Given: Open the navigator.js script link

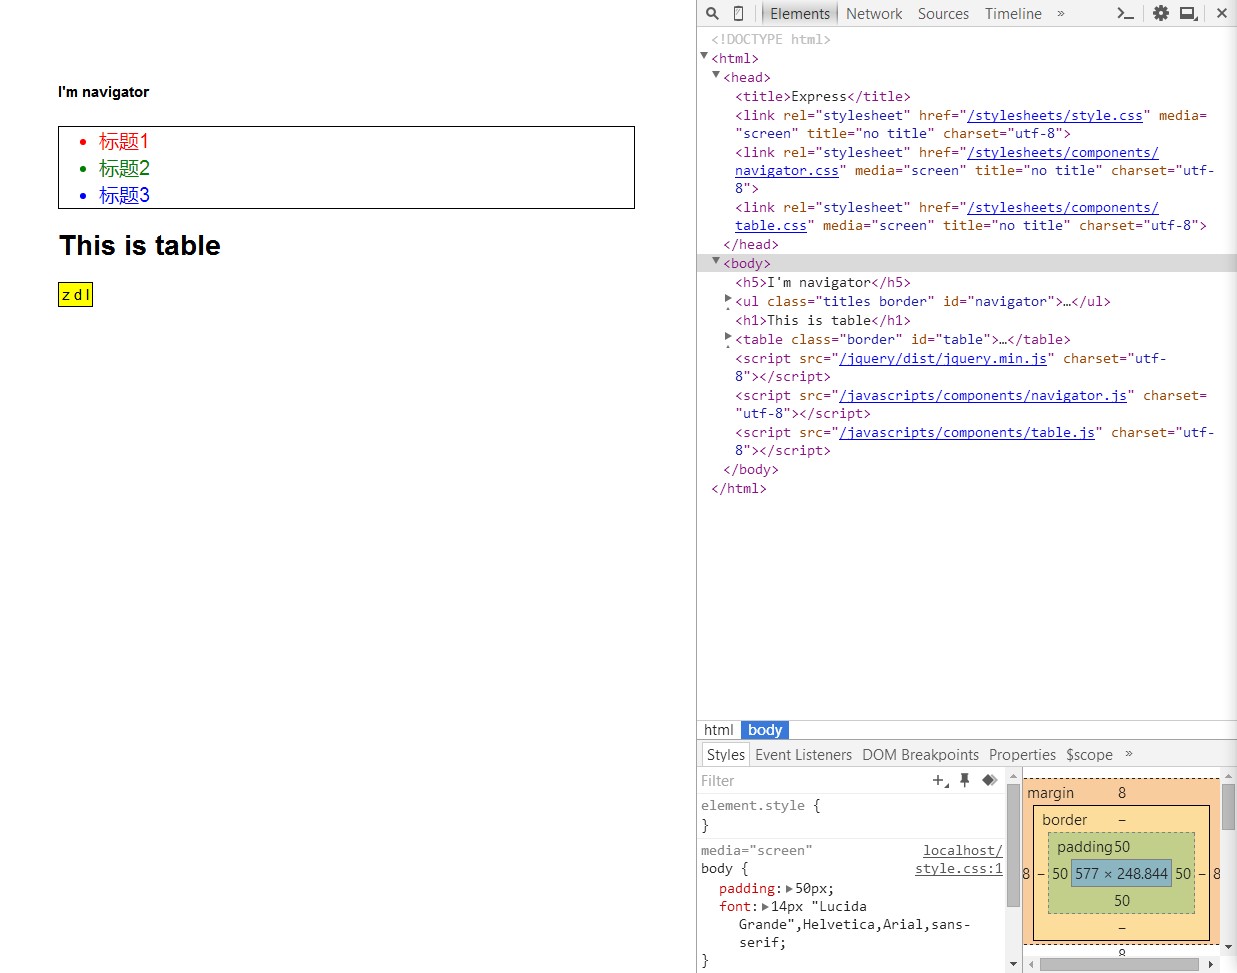Looking at the screenshot, I should [x=983, y=395].
